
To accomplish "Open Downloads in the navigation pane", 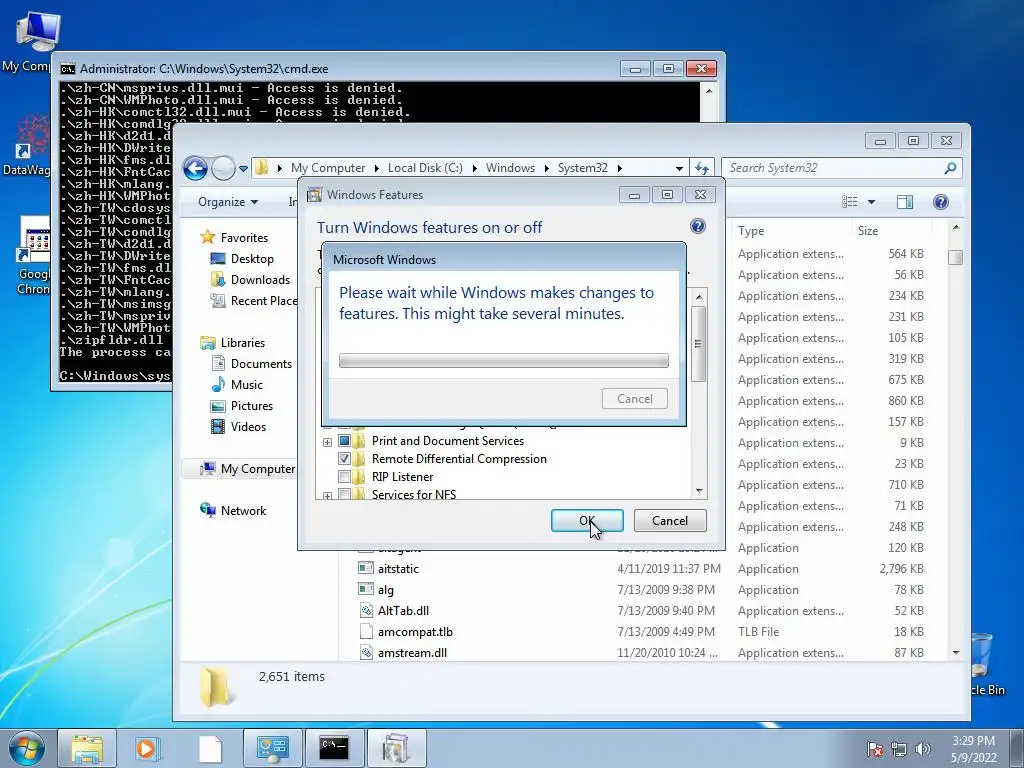I will 260,280.
